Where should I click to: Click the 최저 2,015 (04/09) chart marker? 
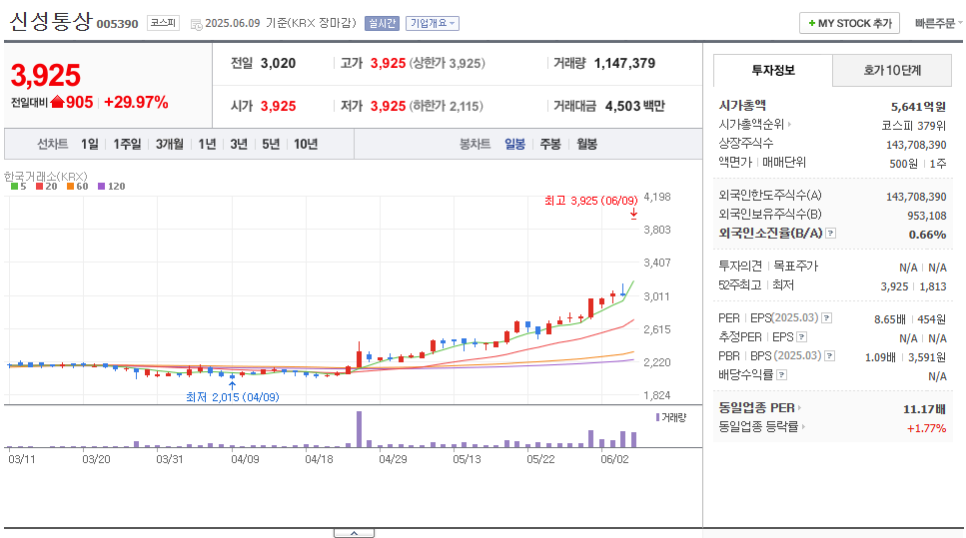(x=232, y=397)
